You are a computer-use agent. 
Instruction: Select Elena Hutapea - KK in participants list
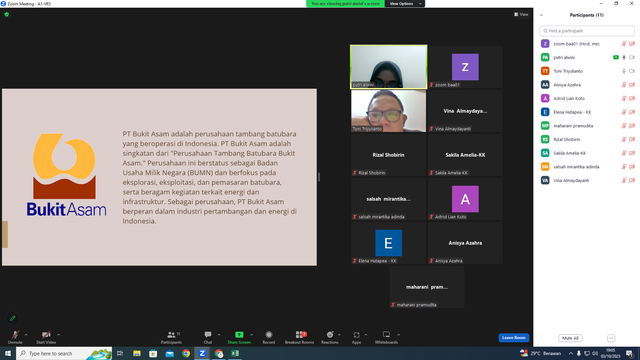tap(587, 112)
